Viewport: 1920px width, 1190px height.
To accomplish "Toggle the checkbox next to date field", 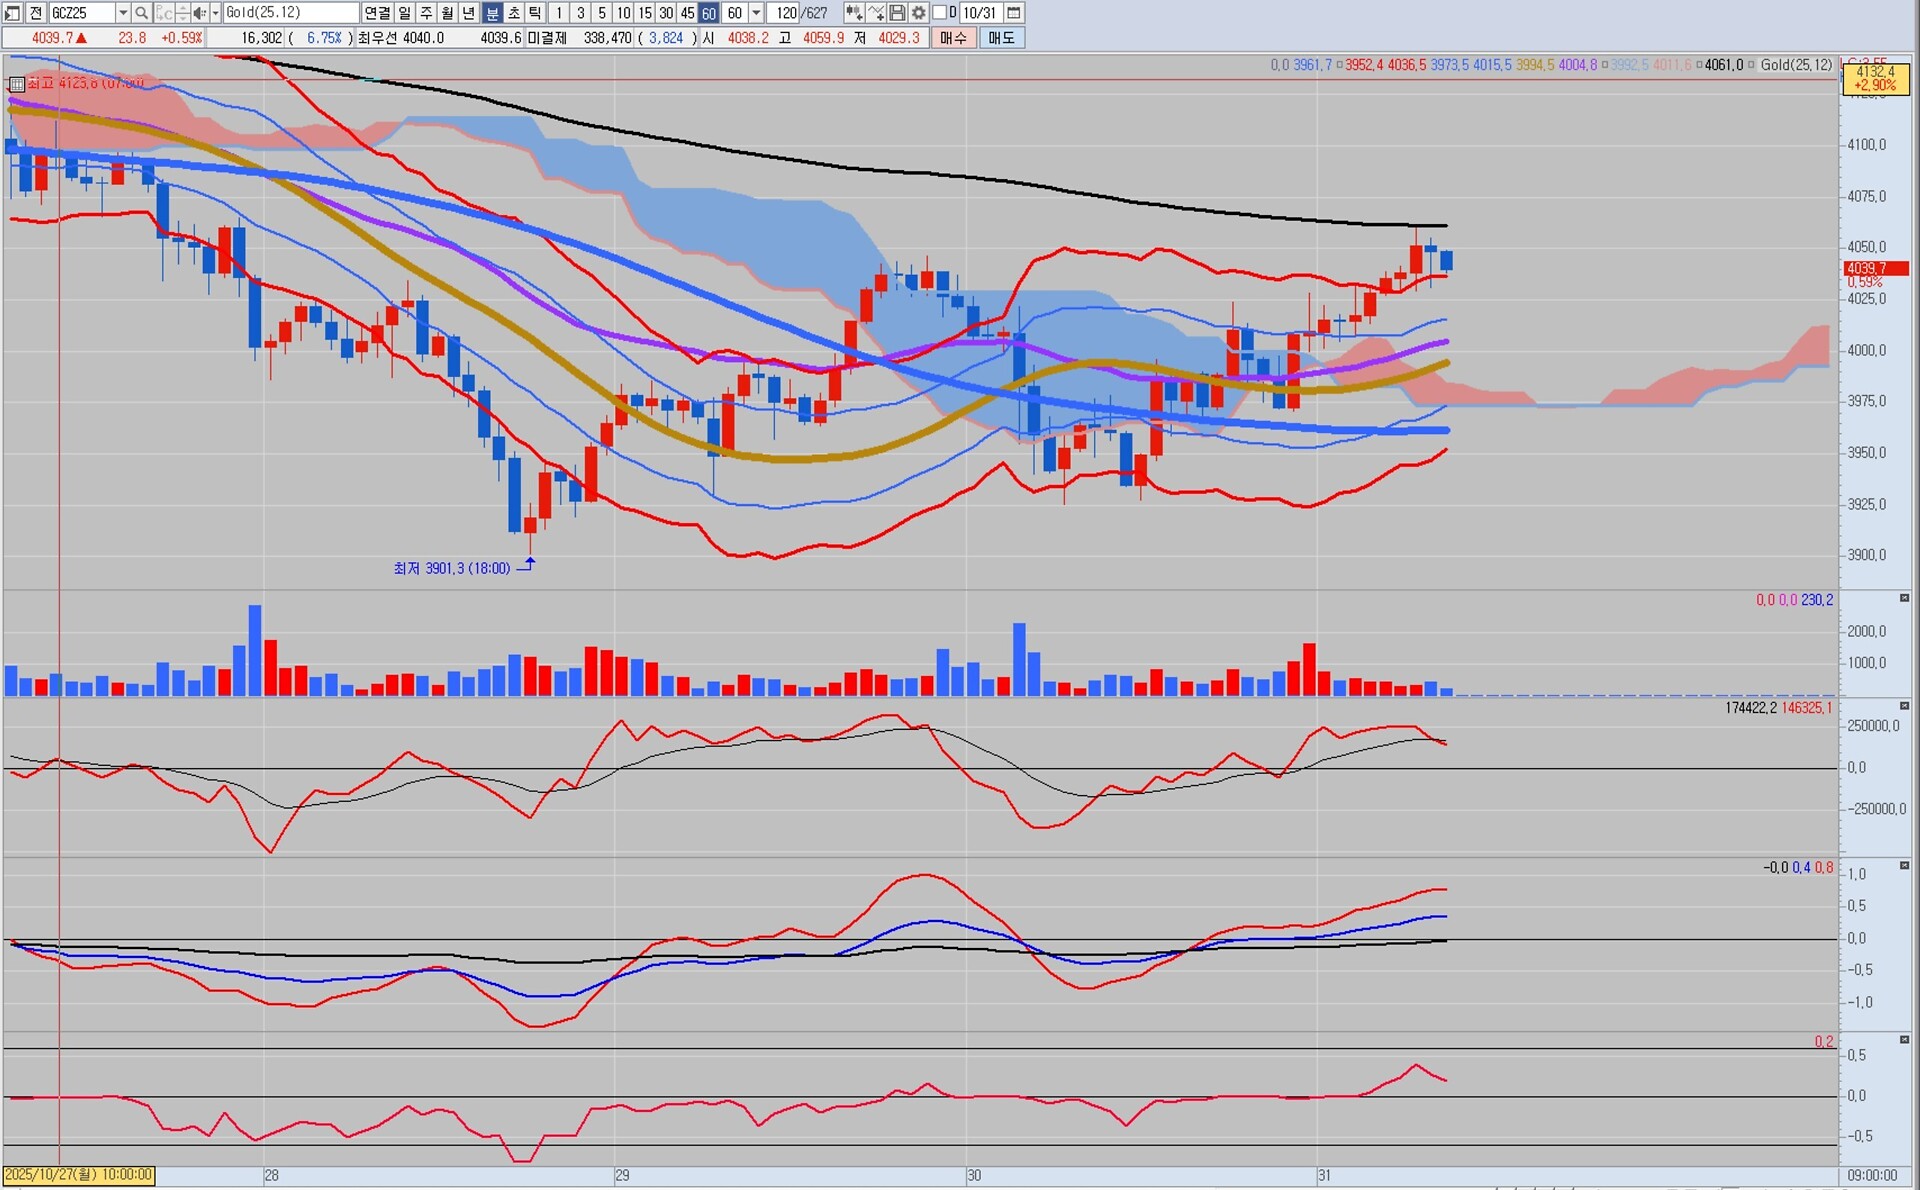I will (x=939, y=13).
